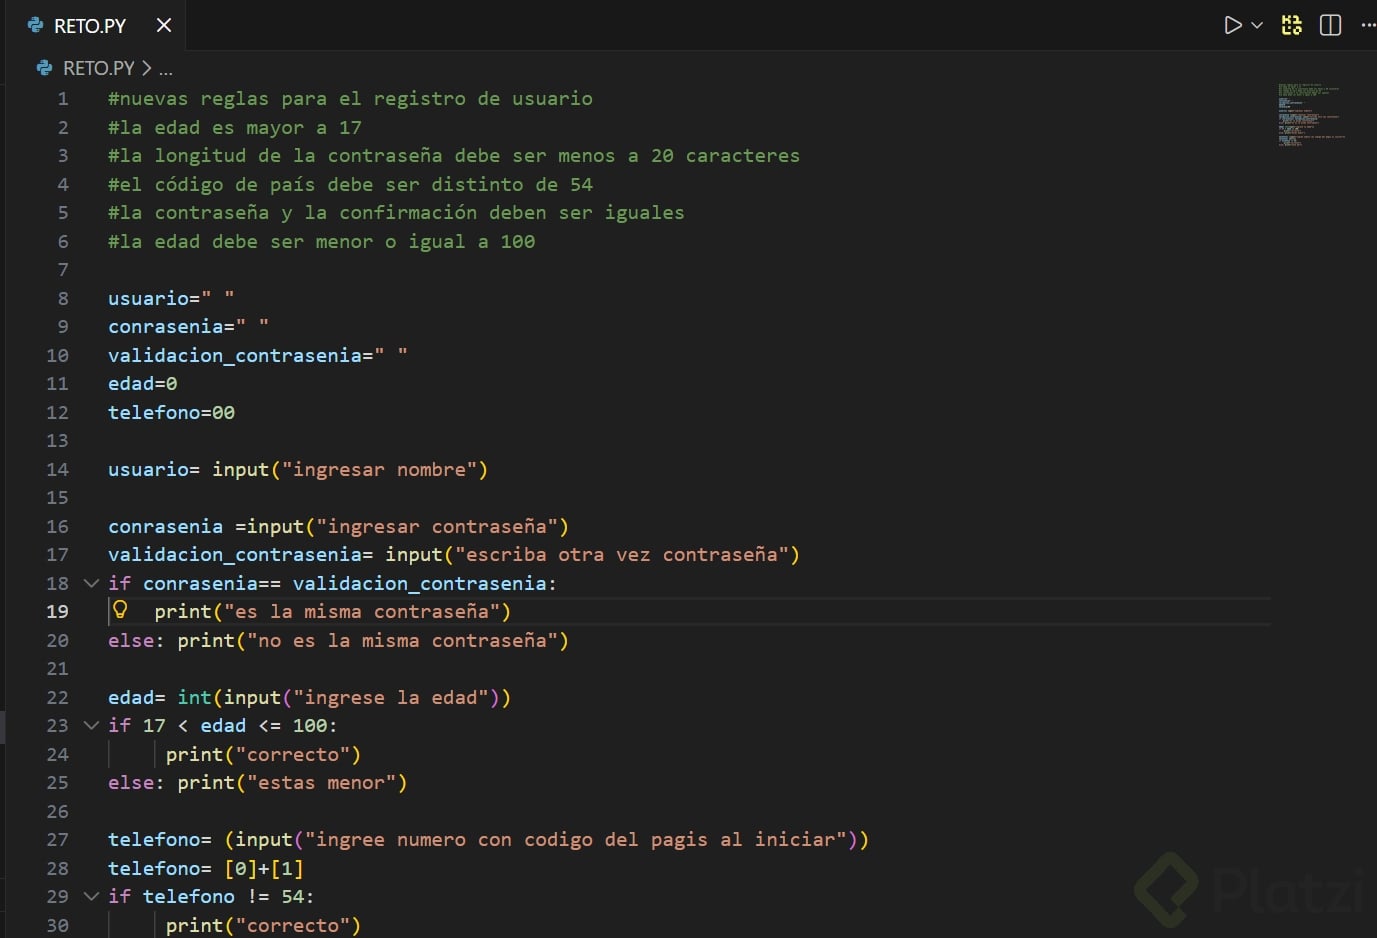Expand the breadcrumb ellipsis symbol list

click(x=166, y=69)
